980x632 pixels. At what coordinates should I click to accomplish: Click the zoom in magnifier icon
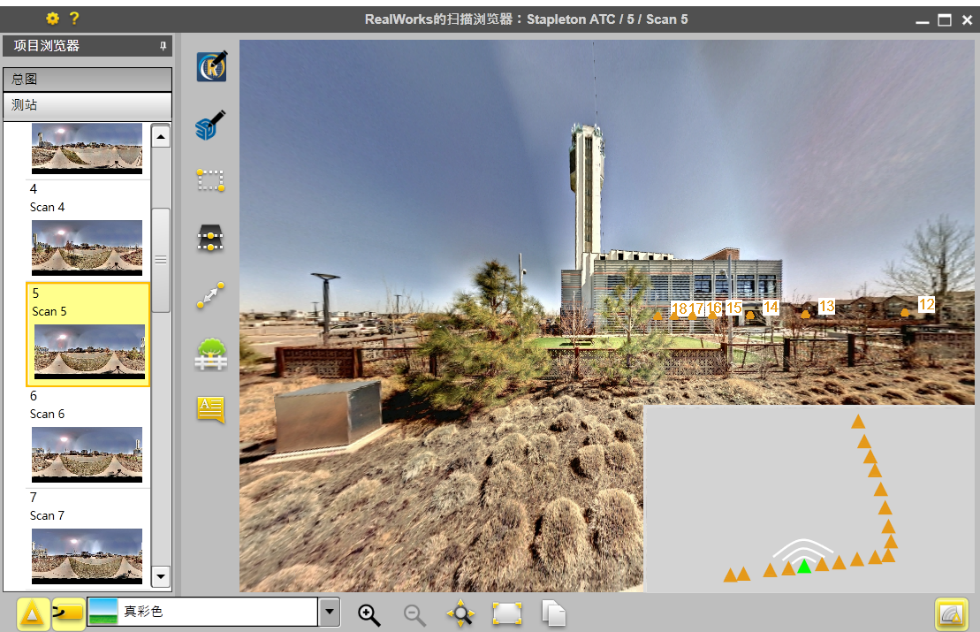[369, 614]
